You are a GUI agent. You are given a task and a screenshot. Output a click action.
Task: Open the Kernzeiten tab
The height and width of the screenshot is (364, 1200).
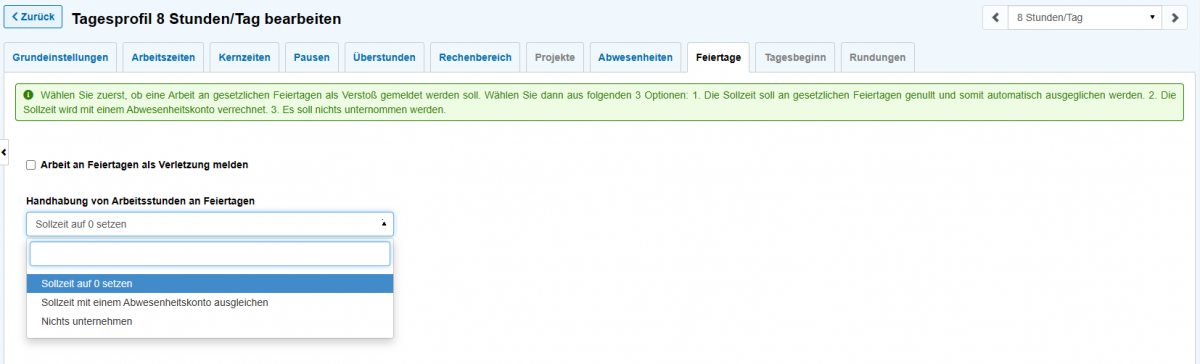pyautogui.click(x=245, y=58)
